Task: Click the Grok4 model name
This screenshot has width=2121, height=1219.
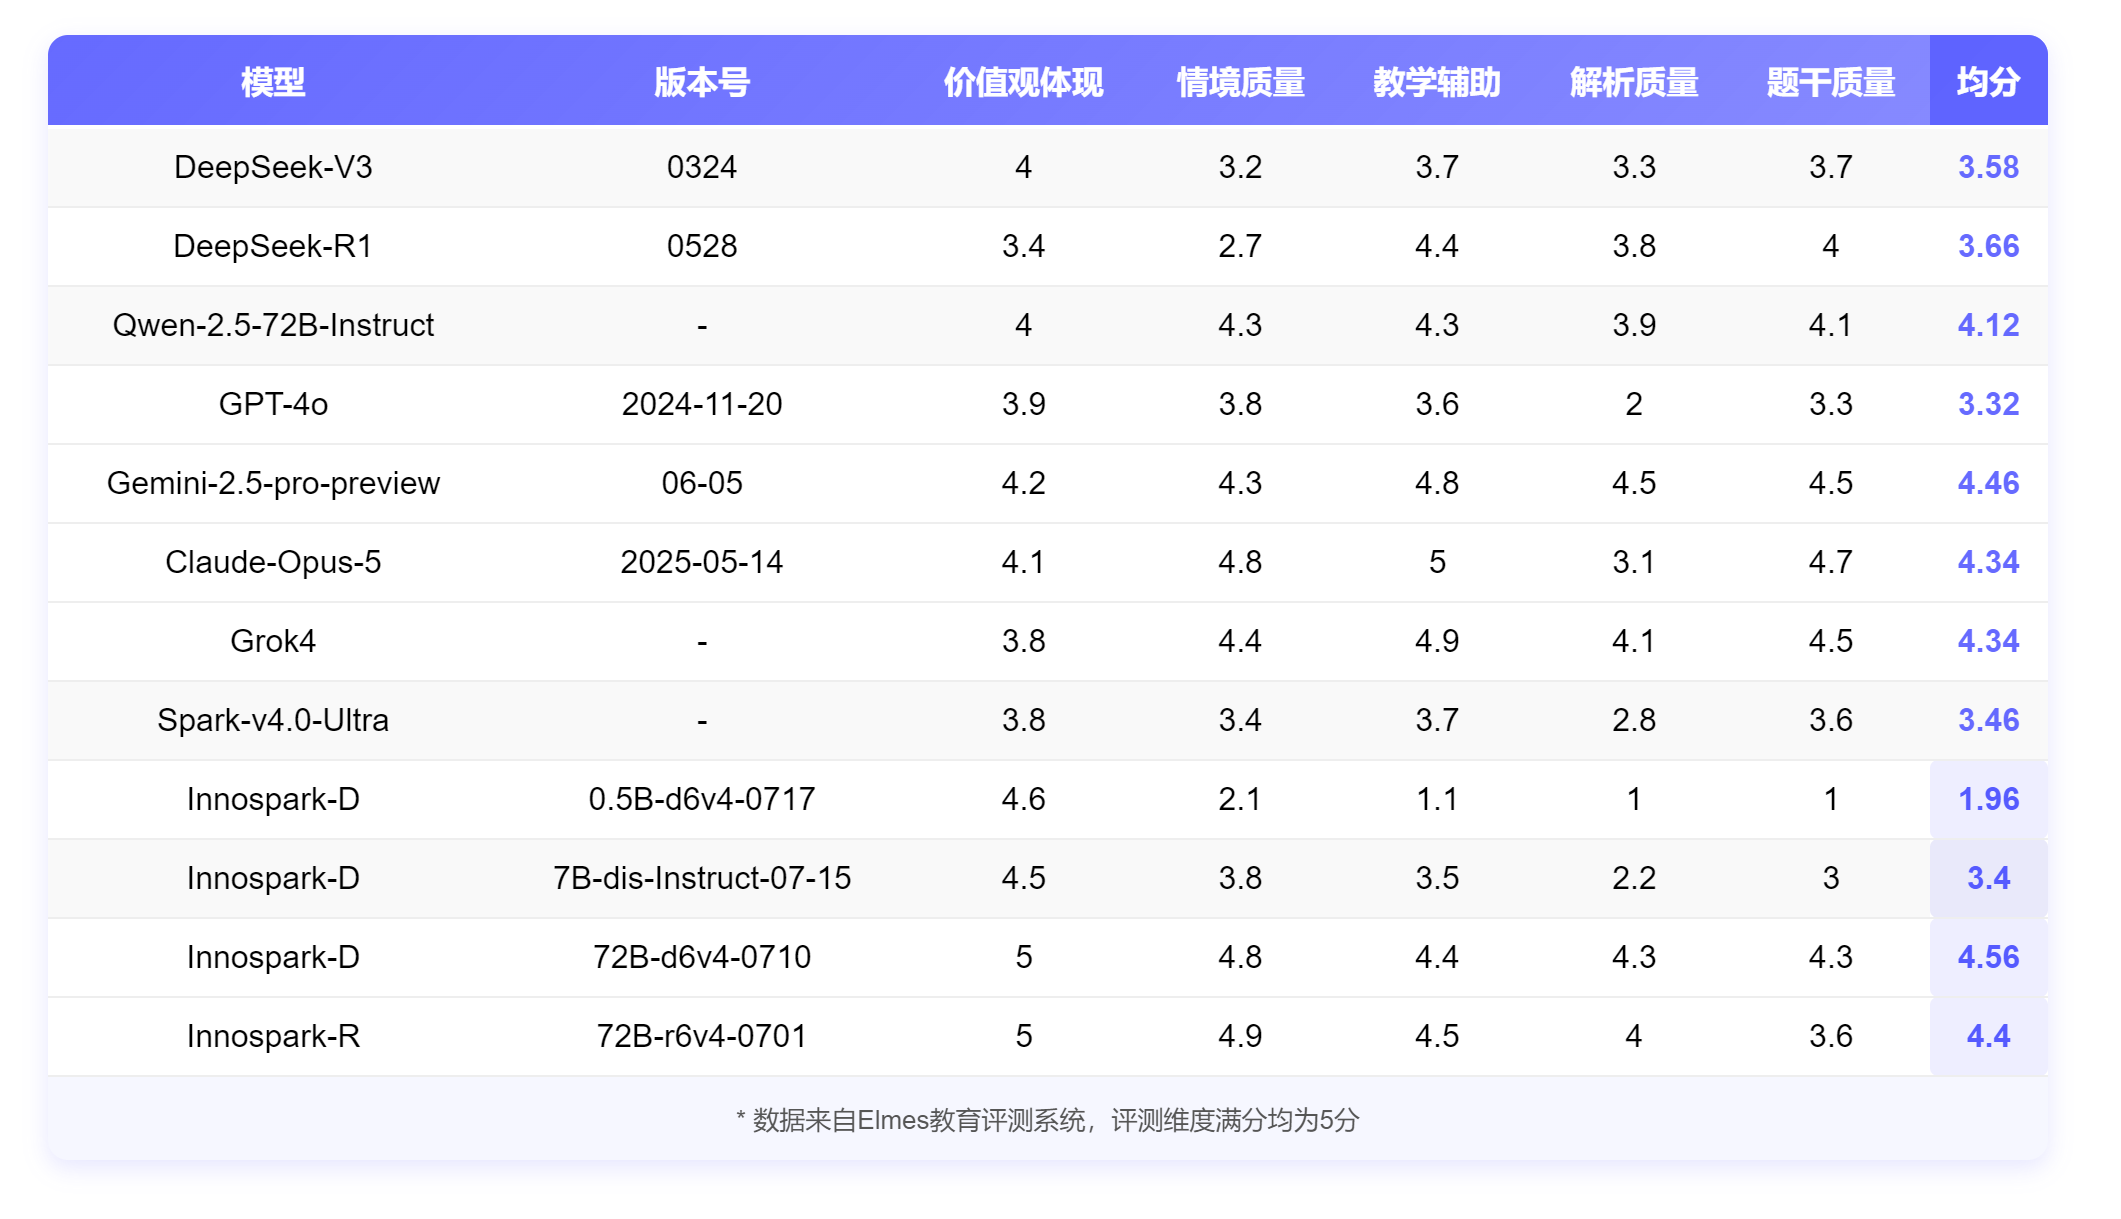Action: [272, 641]
